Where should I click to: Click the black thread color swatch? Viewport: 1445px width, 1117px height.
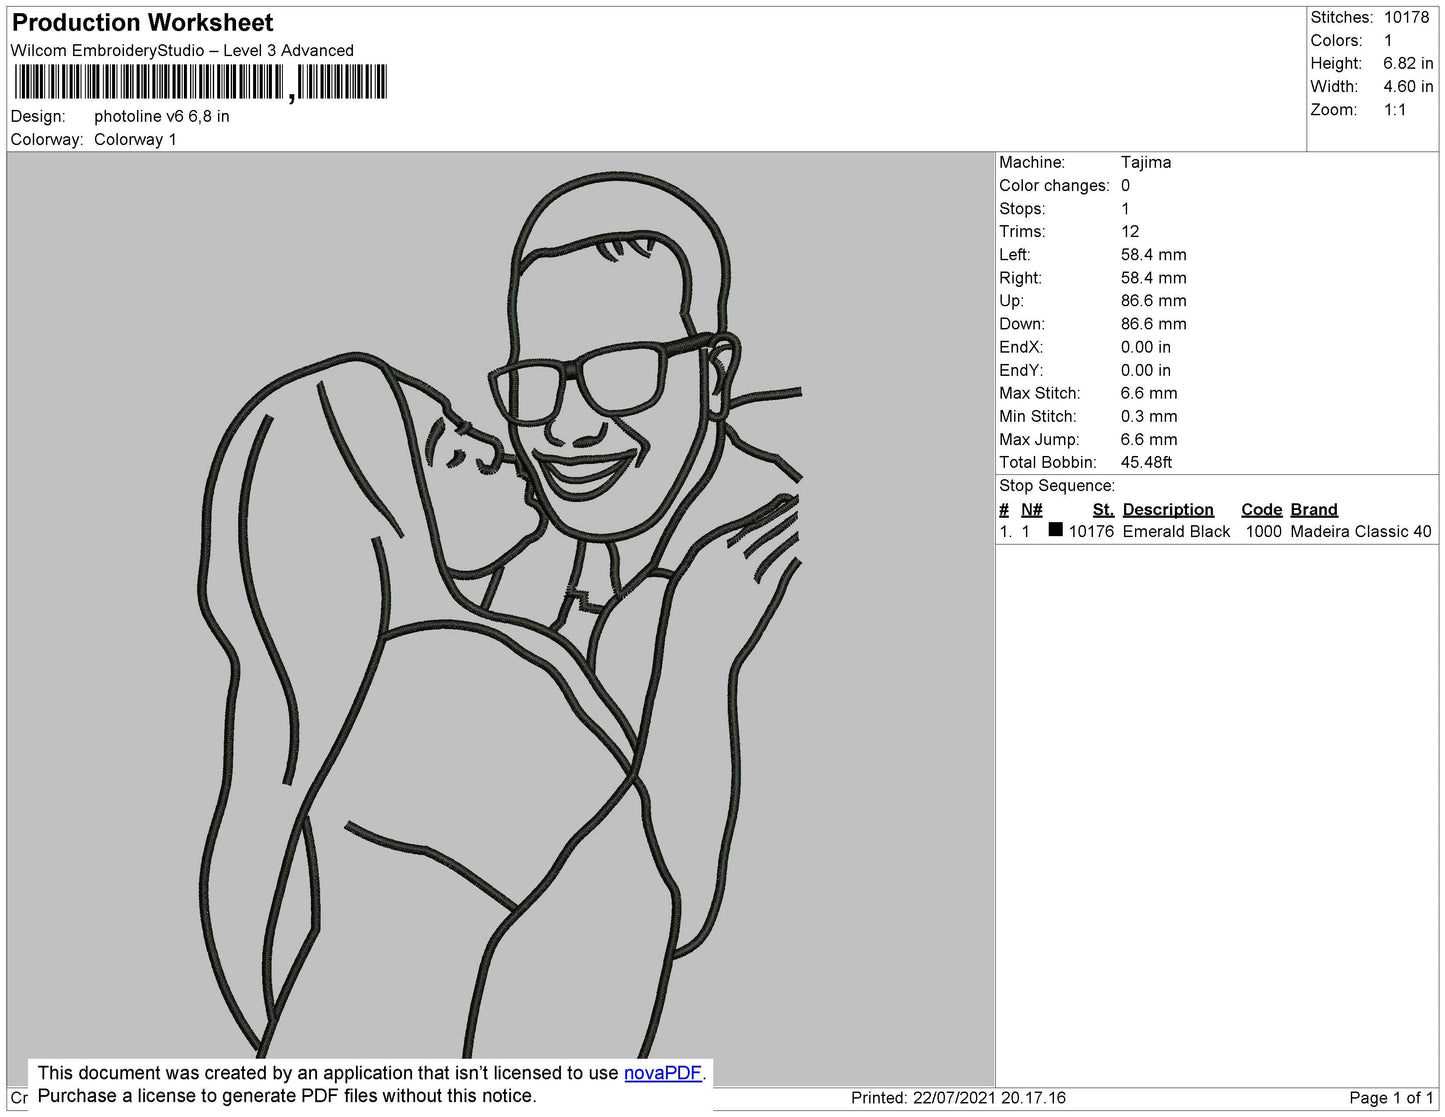1055,530
